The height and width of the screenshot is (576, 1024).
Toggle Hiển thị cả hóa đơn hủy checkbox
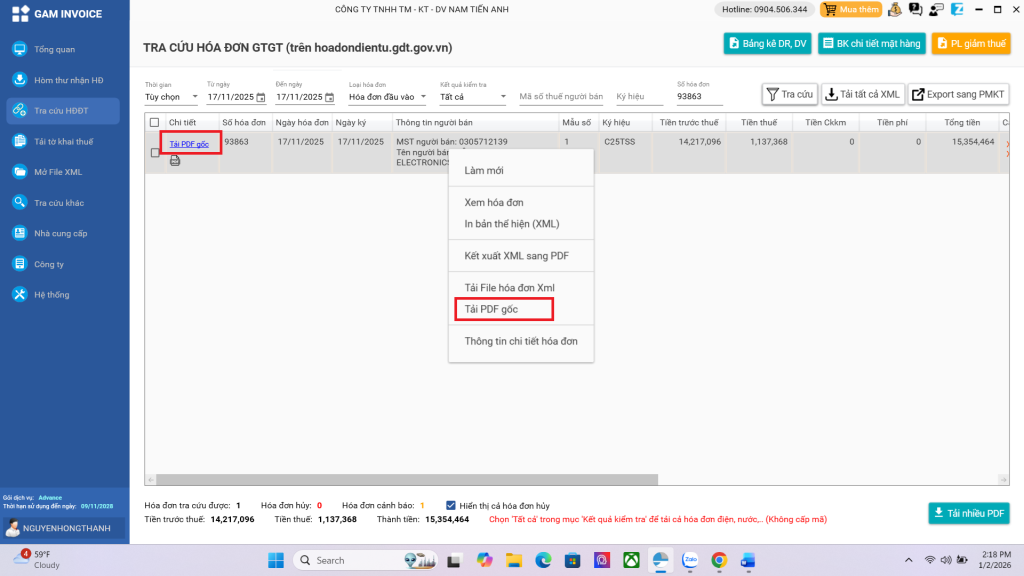451,506
